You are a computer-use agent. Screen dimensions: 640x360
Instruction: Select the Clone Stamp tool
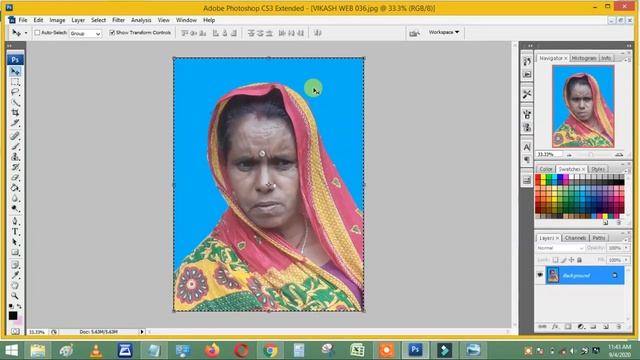coord(15,157)
